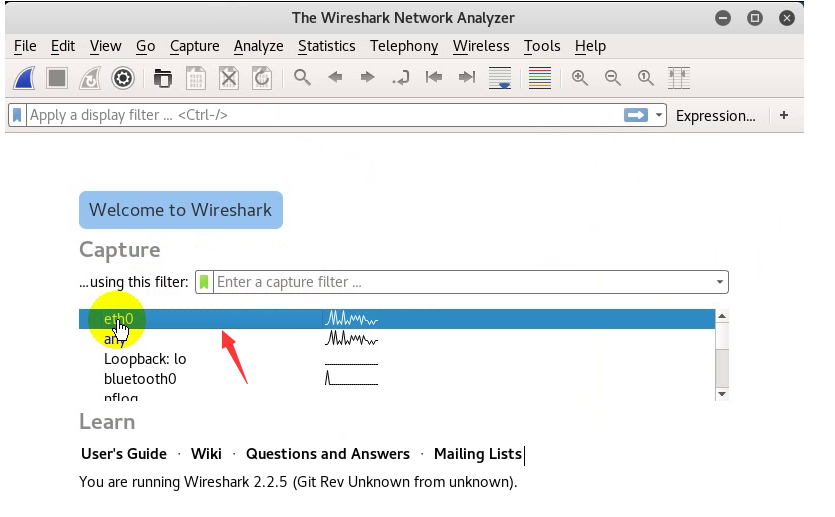Open the View menu

pyautogui.click(x=105, y=46)
